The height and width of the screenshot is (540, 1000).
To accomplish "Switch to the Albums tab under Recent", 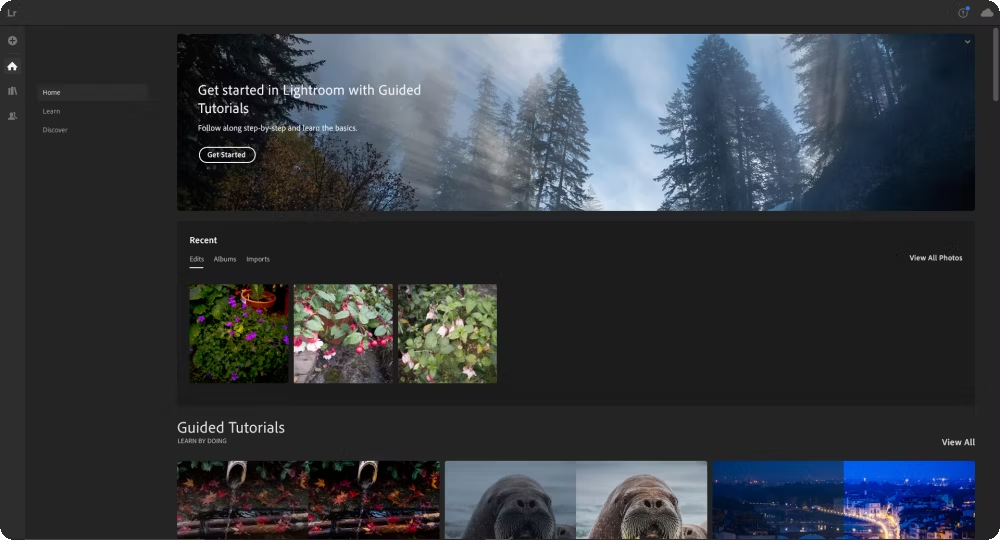I will [x=224, y=259].
